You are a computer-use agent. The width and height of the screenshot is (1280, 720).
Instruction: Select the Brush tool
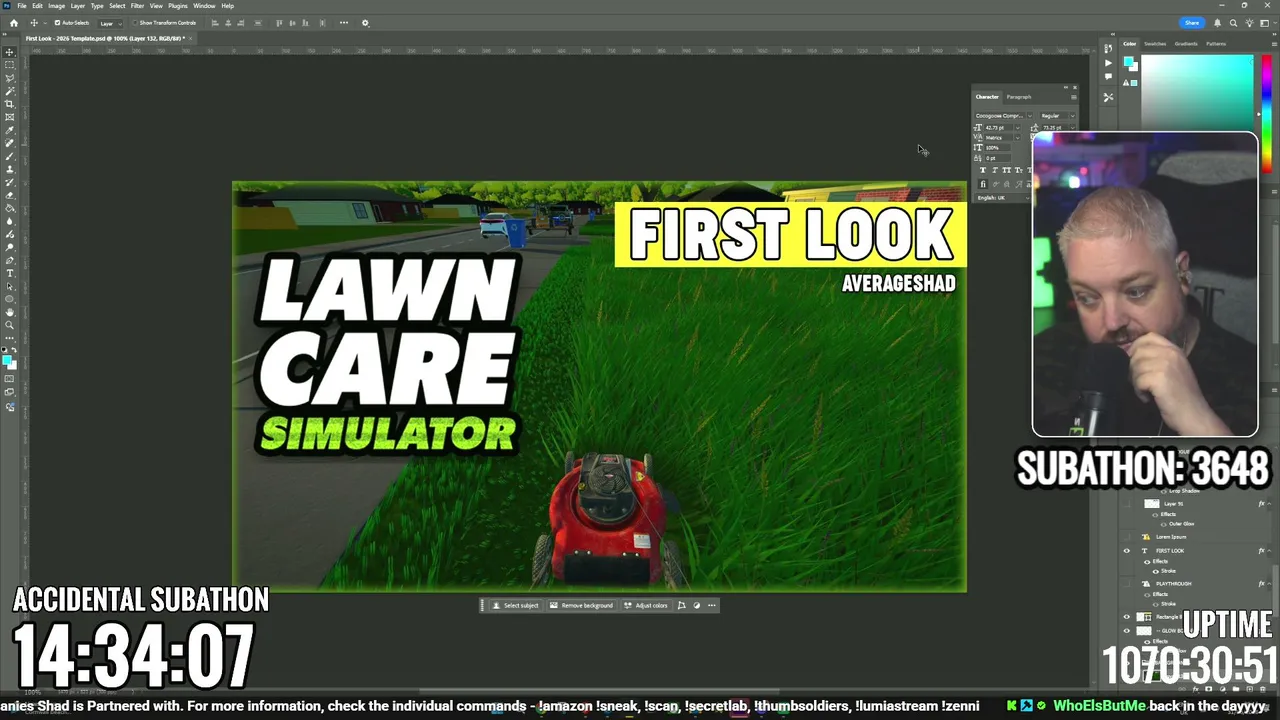click(10, 156)
